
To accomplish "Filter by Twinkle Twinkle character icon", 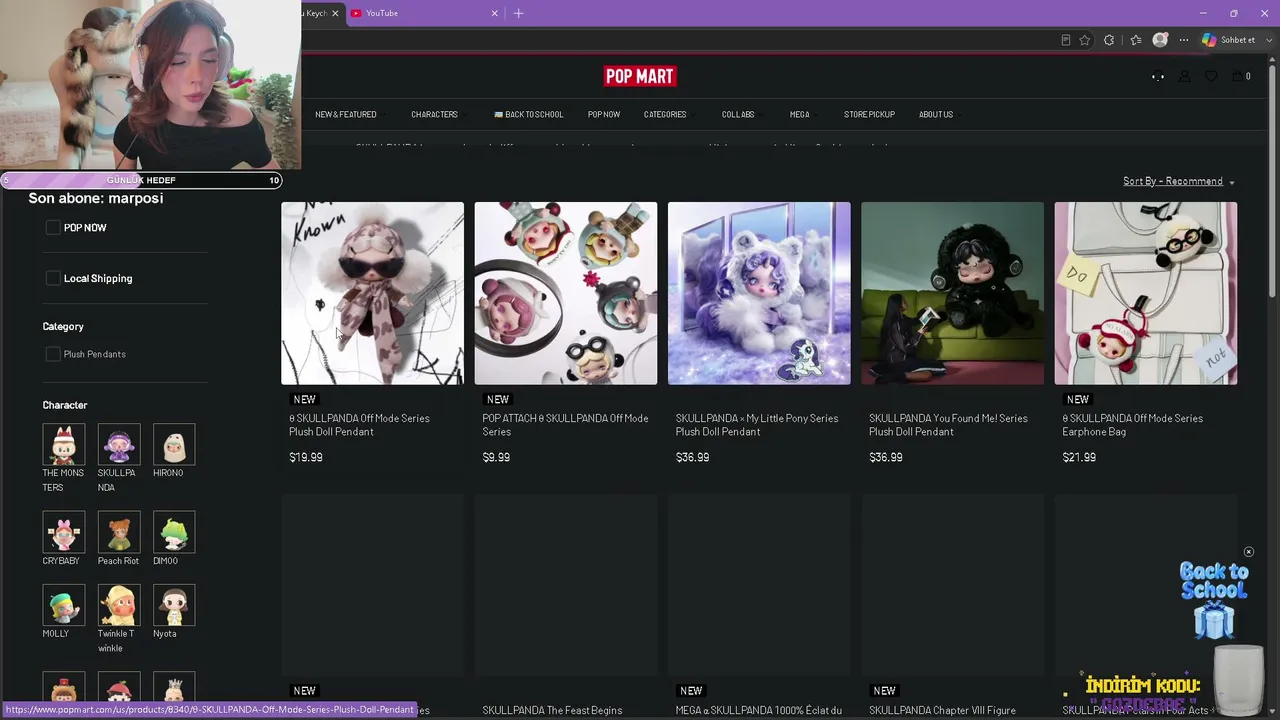I will click(x=118, y=605).
